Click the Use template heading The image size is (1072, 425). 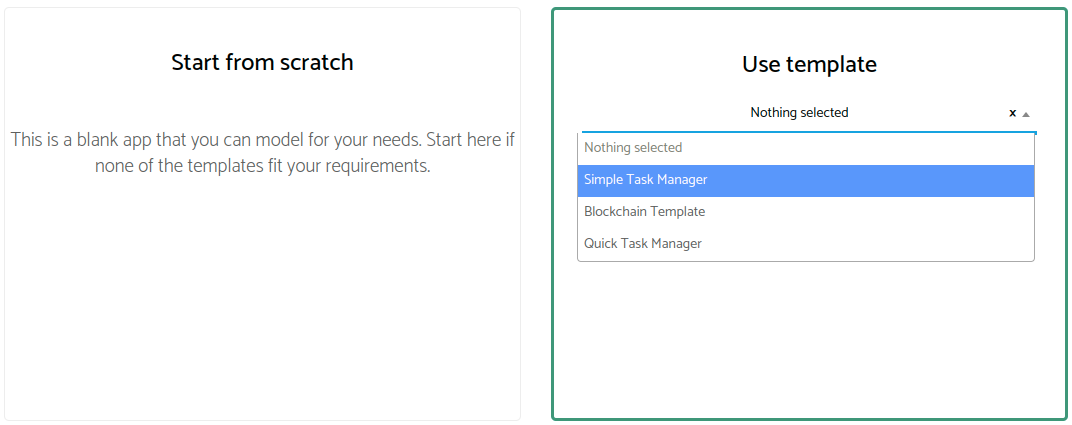tap(809, 64)
